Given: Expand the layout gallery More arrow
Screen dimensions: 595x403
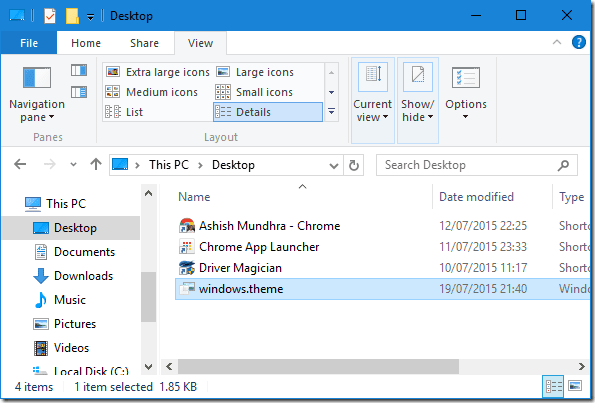Looking at the screenshot, I should click(x=331, y=111).
